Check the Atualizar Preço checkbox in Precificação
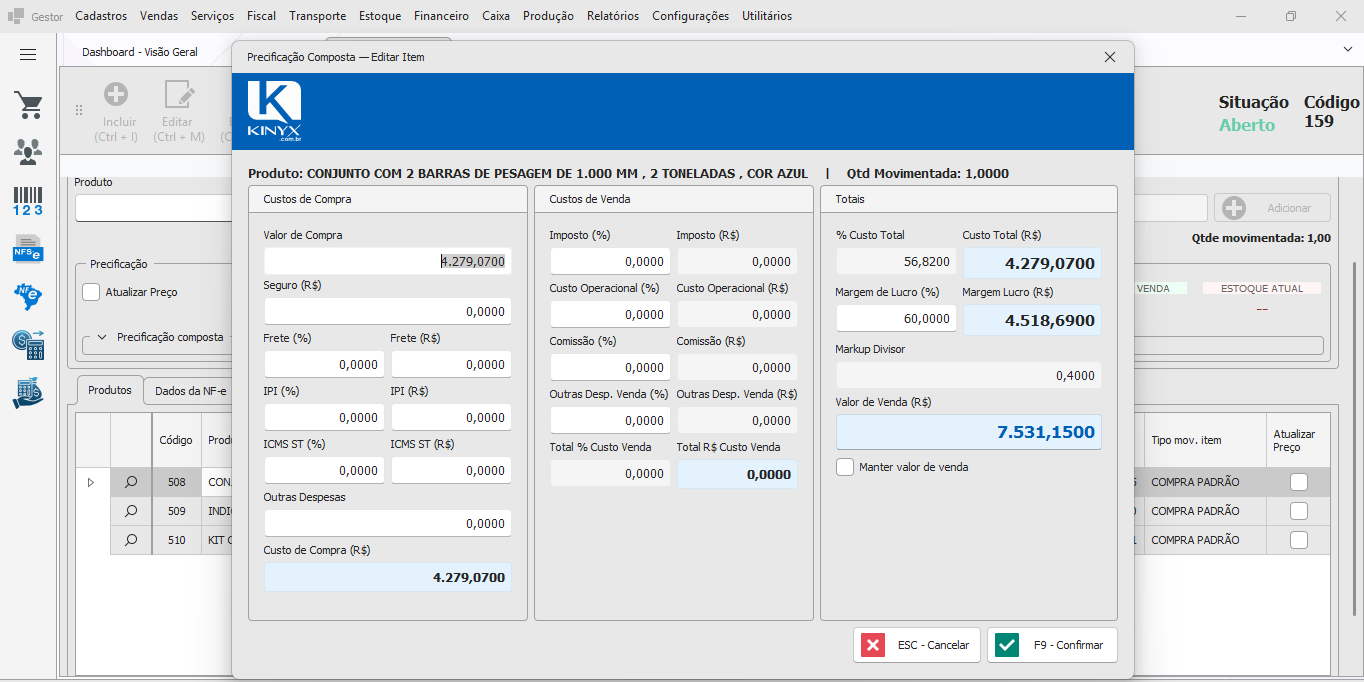1364x682 pixels. point(91,292)
